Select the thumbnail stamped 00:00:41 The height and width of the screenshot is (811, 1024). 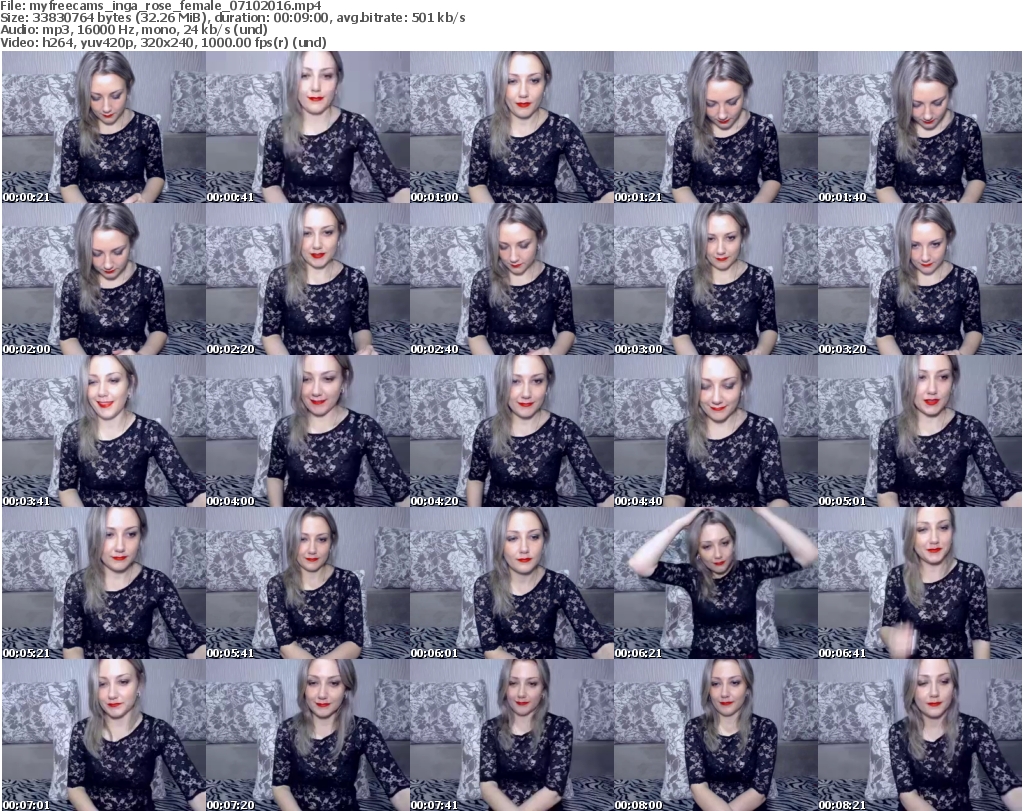point(308,127)
